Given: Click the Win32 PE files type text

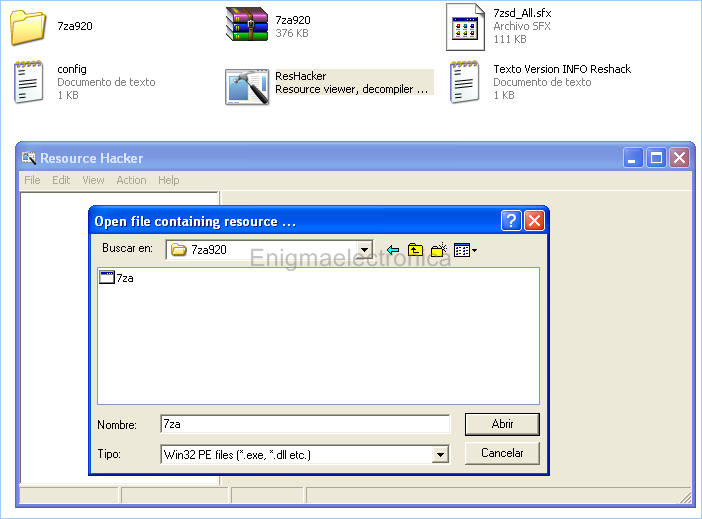Looking at the screenshot, I should [x=237, y=455].
